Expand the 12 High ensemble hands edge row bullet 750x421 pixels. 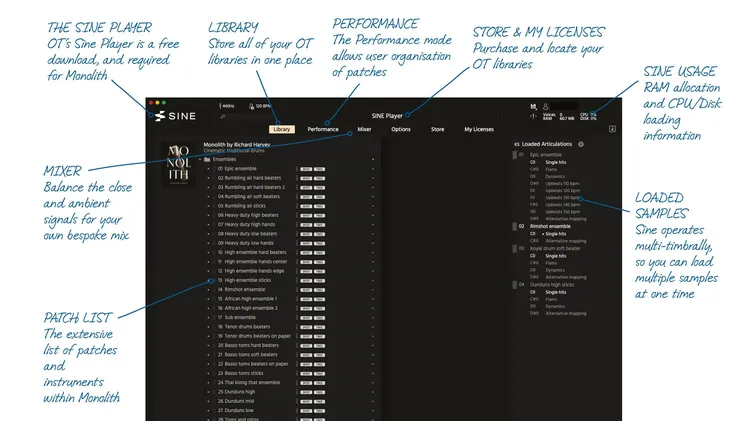[x=209, y=271]
